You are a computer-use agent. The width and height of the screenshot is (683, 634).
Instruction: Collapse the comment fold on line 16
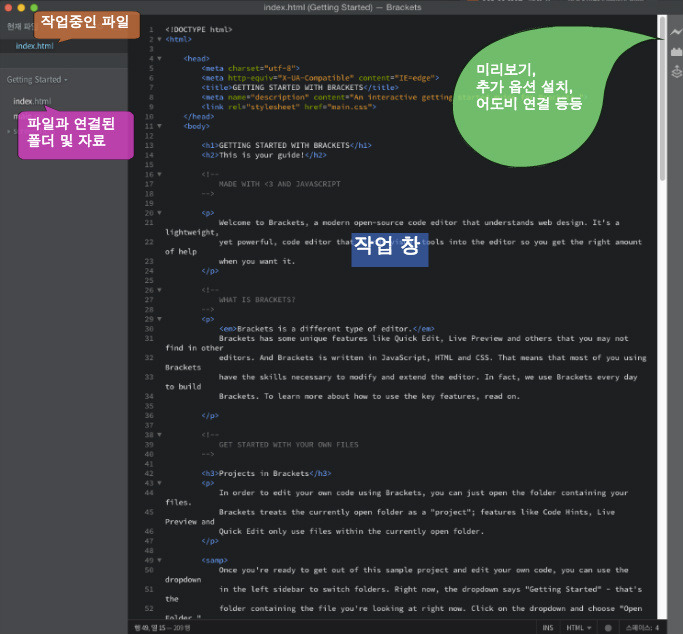(159, 175)
